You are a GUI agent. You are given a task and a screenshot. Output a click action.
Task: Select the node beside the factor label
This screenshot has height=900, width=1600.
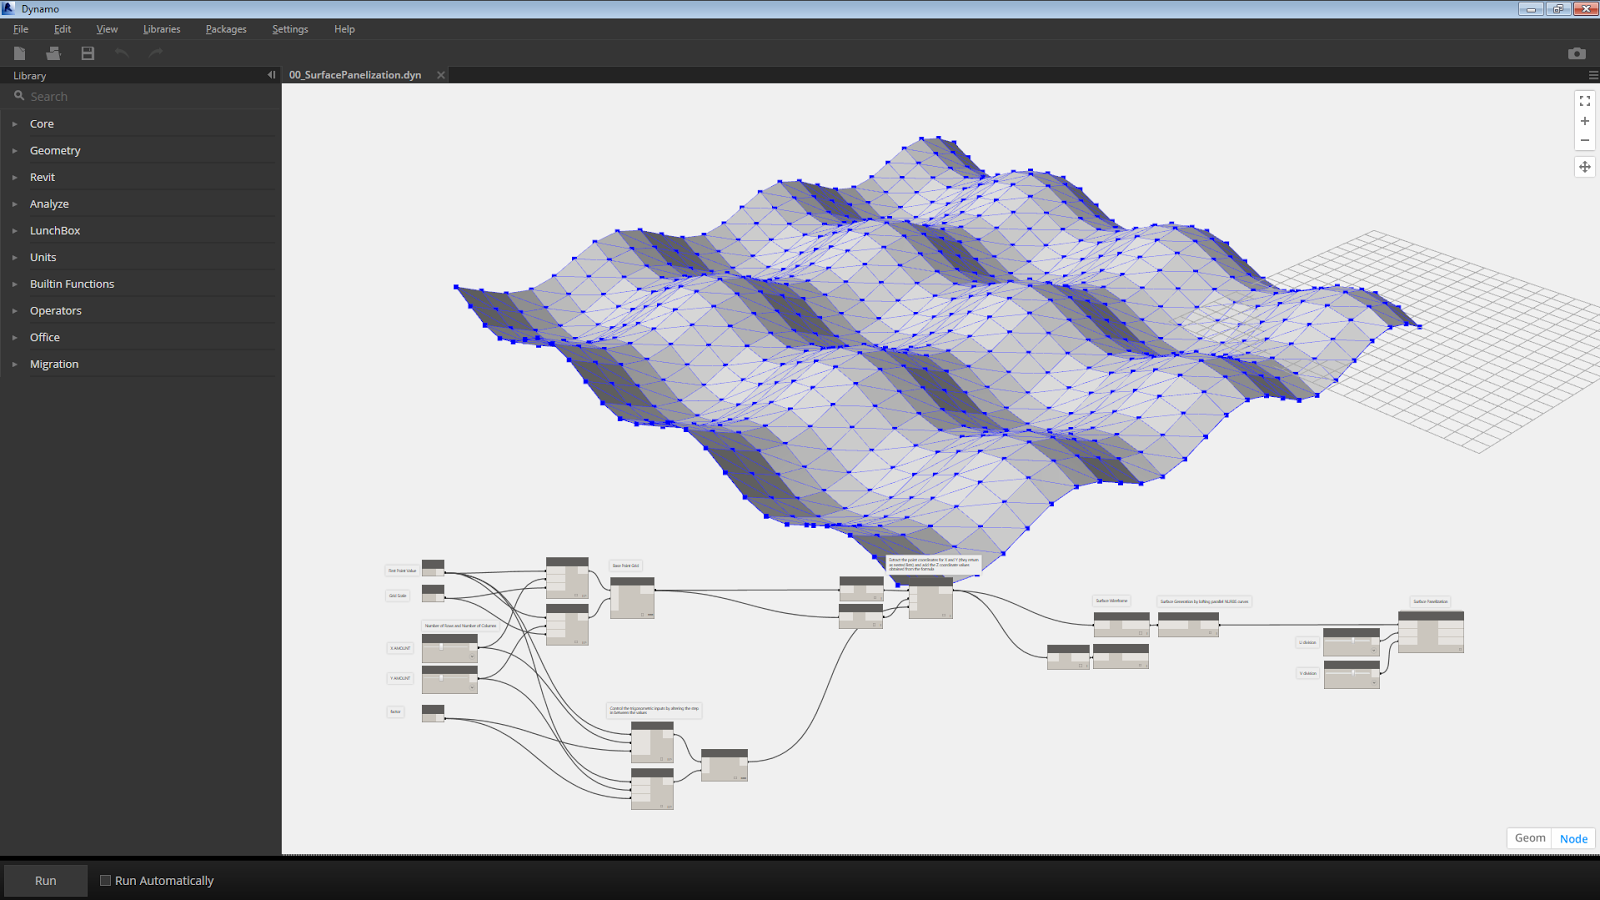click(433, 713)
